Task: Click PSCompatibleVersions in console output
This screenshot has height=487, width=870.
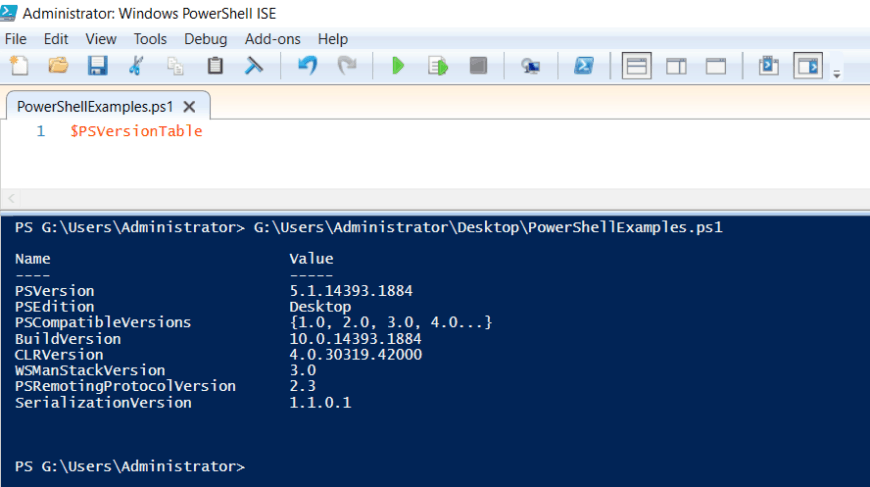Action: (x=103, y=322)
